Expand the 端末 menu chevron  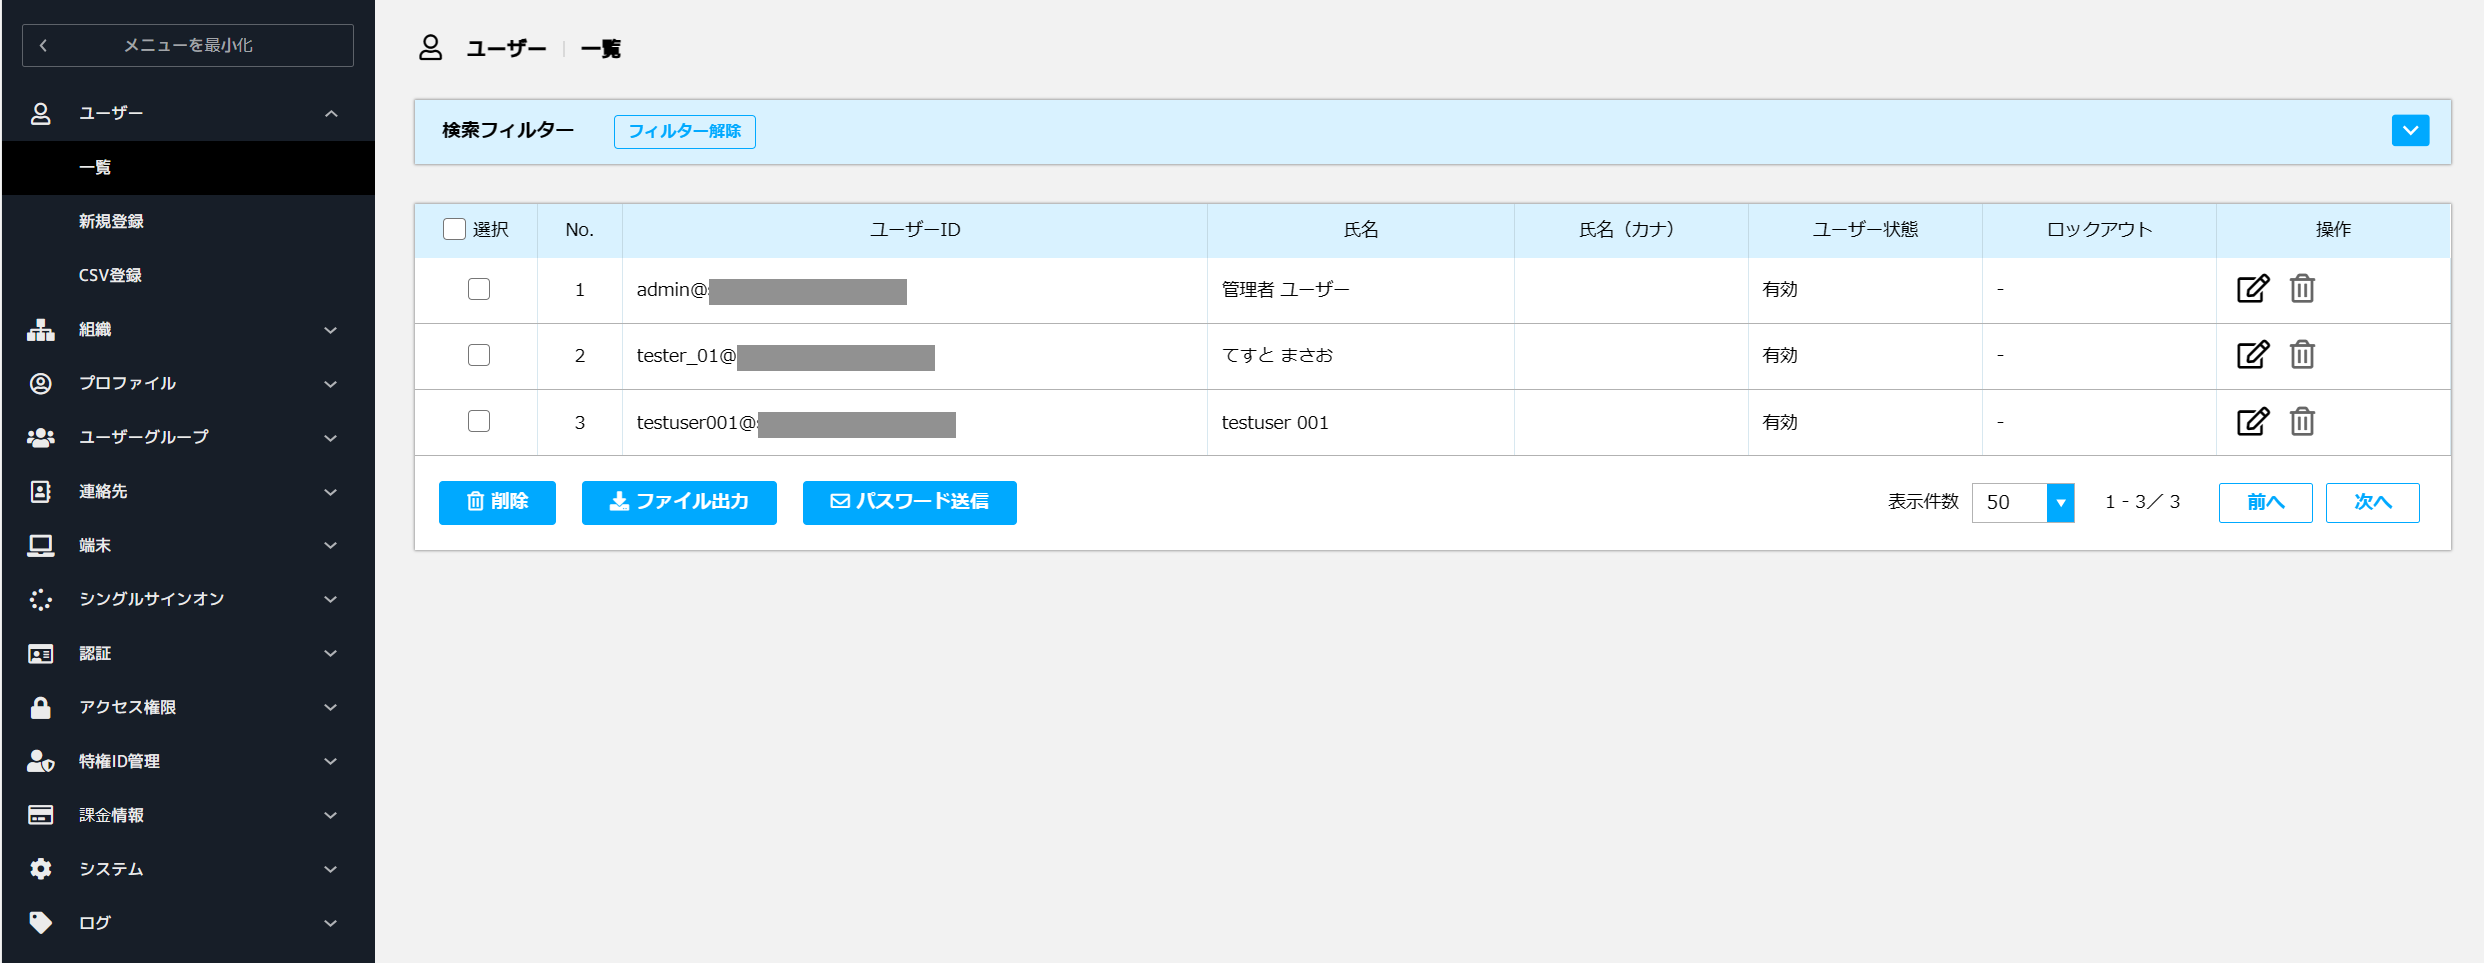[x=331, y=545]
